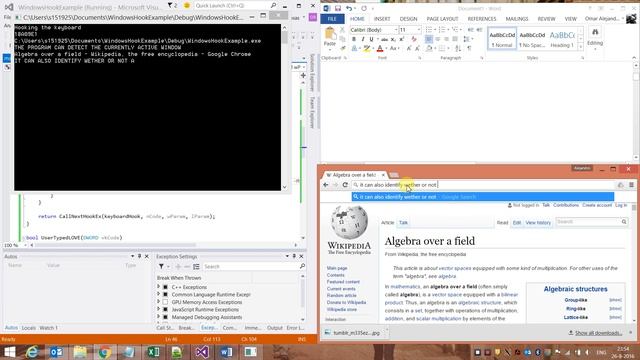Open Word font size dropdown

[x=419, y=30]
